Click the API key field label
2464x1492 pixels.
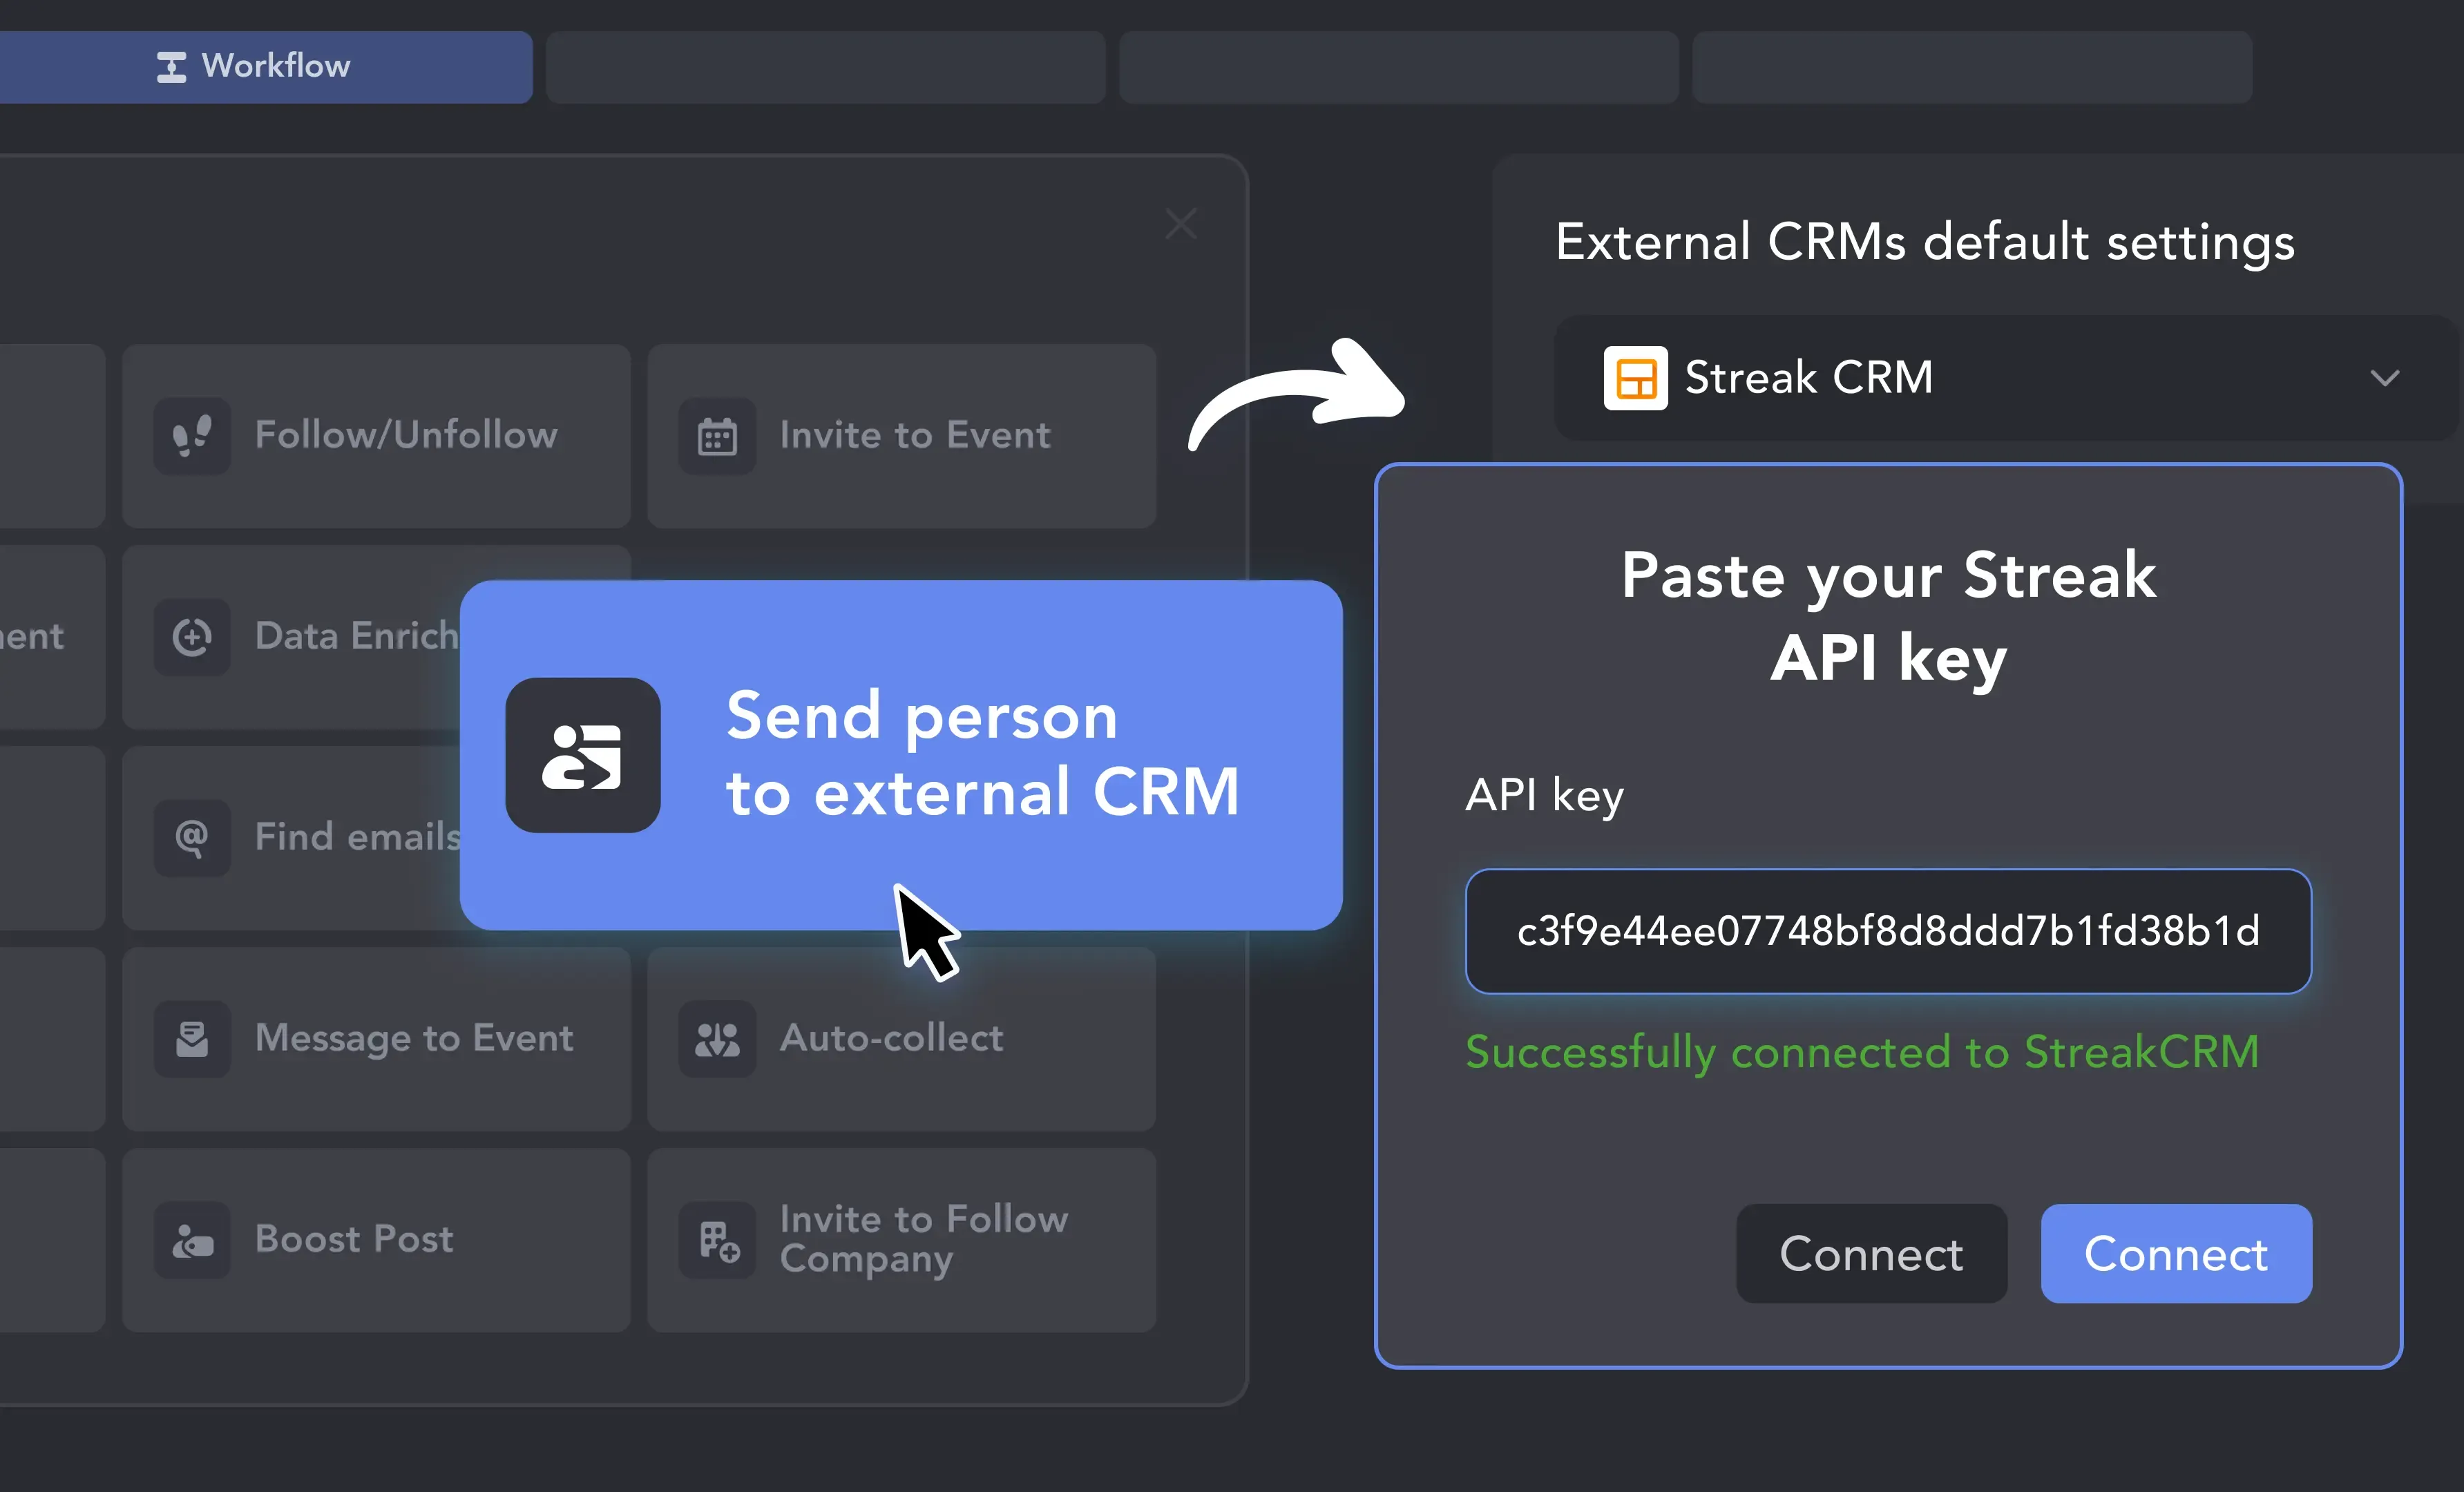[1544, 796]
